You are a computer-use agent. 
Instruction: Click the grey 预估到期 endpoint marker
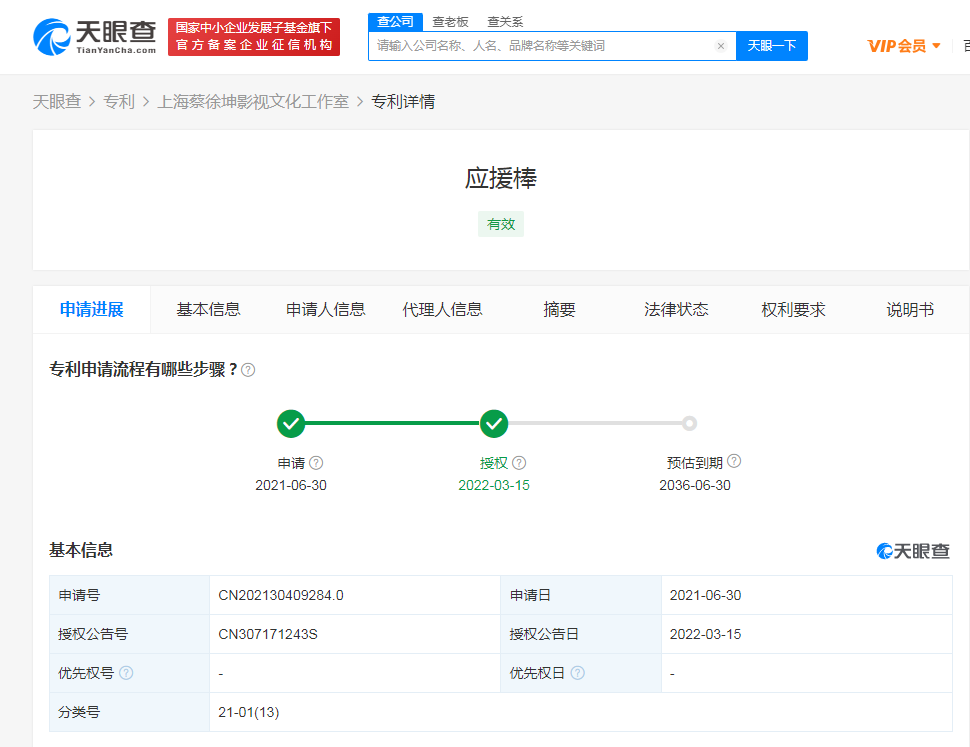pyautogui.click(x=689, y=424)
